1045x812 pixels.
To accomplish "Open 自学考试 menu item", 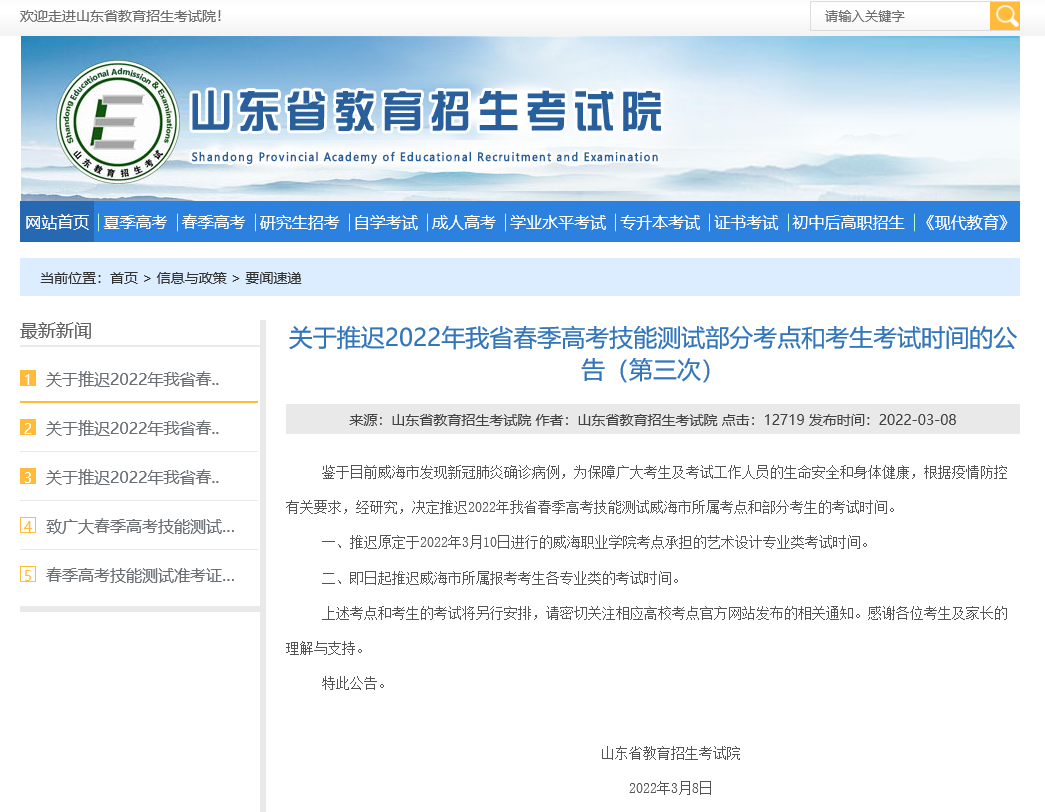I will click(385, 222).
